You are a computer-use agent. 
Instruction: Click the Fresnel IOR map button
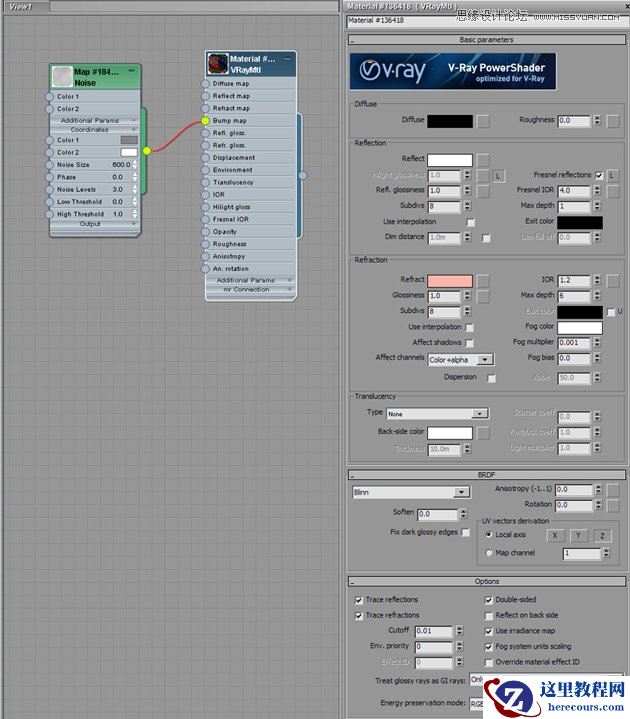[x=613, y=191]
